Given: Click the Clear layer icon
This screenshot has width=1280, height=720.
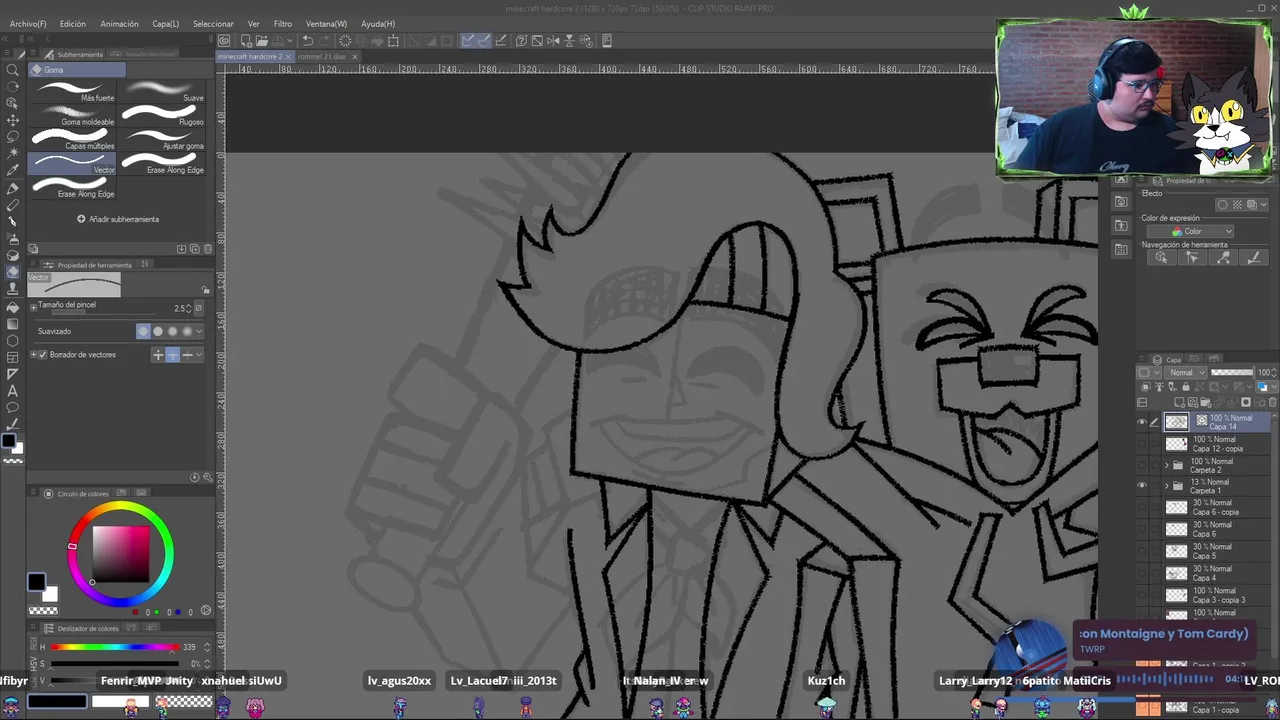Looking at the screenshot, I should tap(345, 41).
